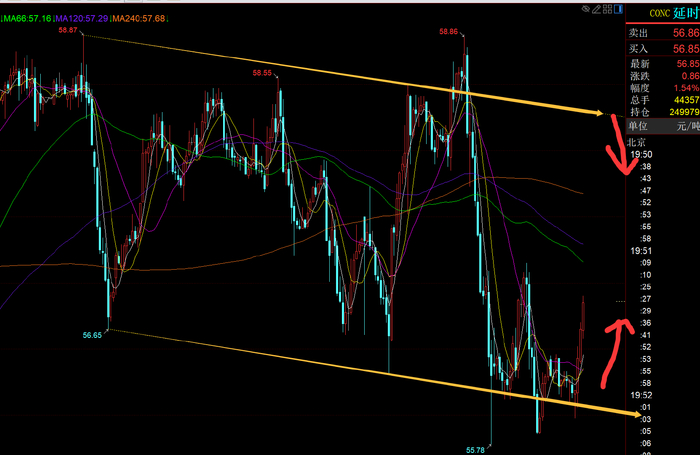Image resolution: width=700 pixels, height=455 pixels.
Task: Click the MA66:57.16 indicator label
Action: point(27,18)
